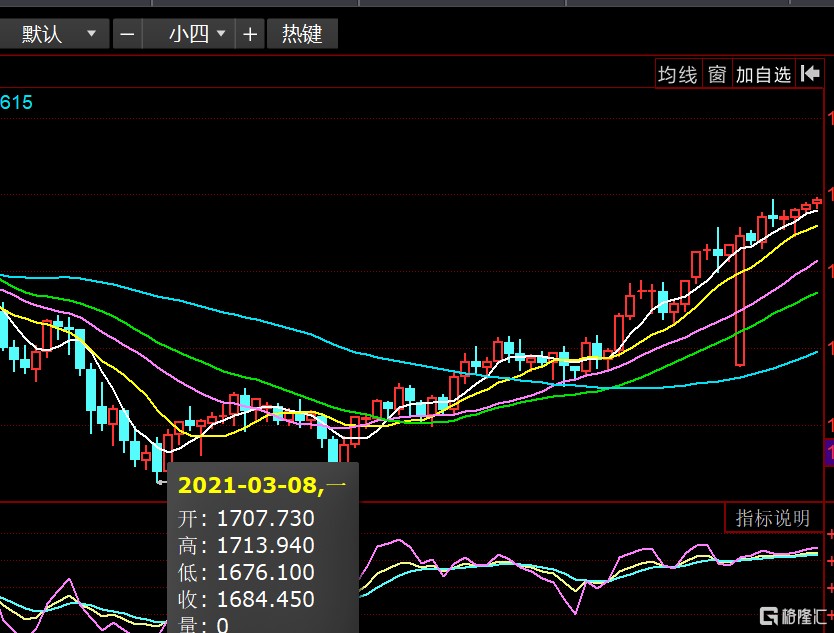Click the purple price marker on right axis
Image resolution: width=834 pixels, height=633 pixels.
(828, 455)
